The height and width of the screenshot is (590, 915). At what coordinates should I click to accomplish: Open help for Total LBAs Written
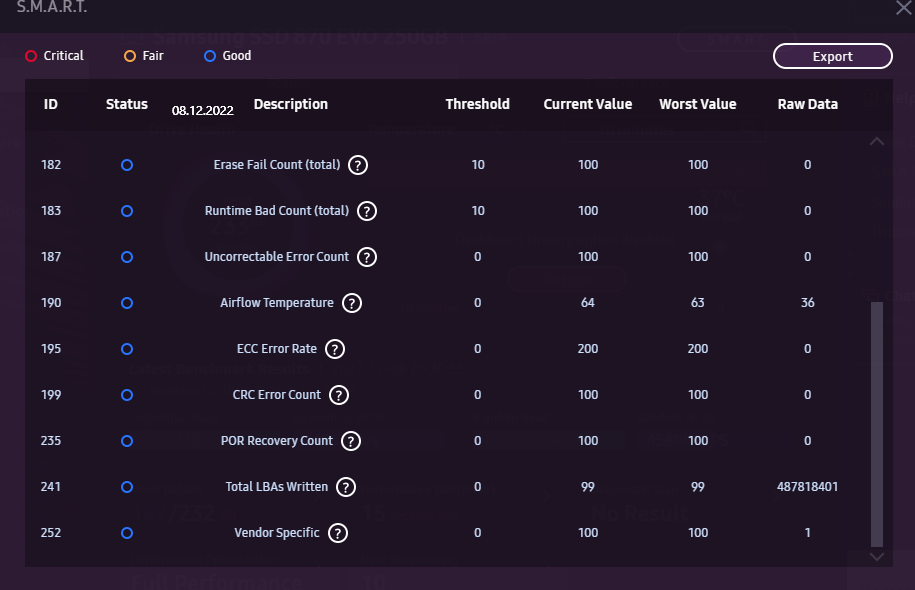pyautogui.click(x=346, y=487)
